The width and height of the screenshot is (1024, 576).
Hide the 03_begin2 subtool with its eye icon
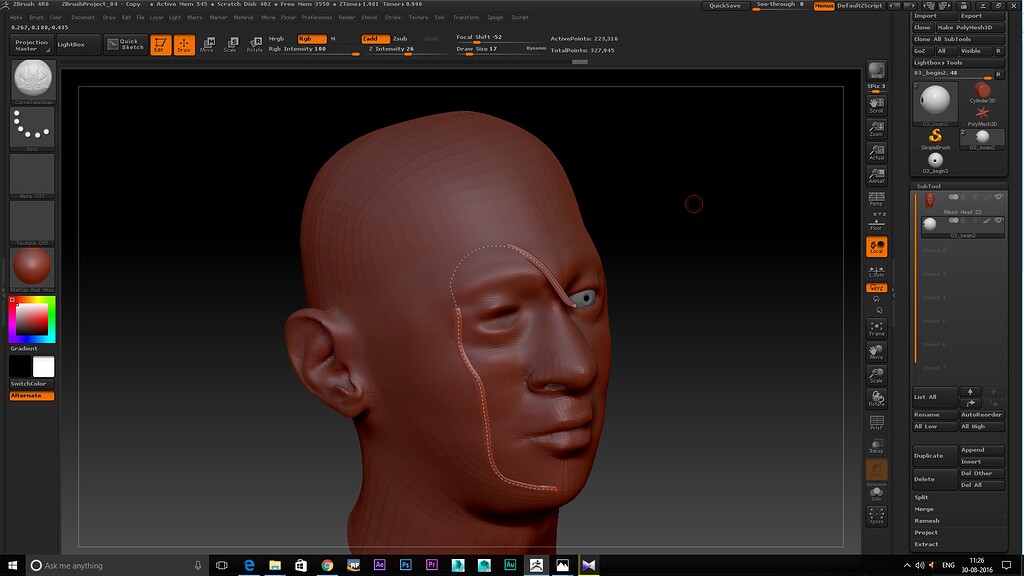1000,221
